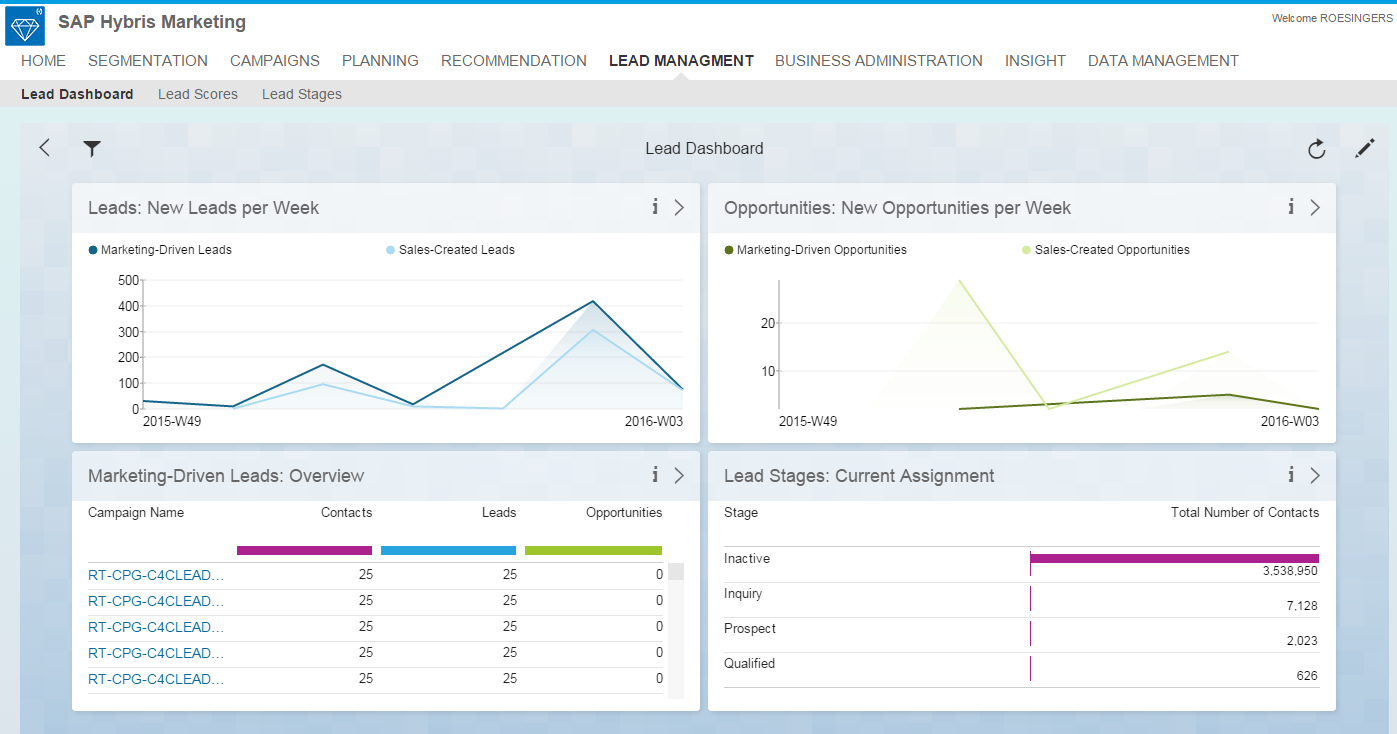Toggle Marketing-Driven Leads legend entry

click(160, 250)
